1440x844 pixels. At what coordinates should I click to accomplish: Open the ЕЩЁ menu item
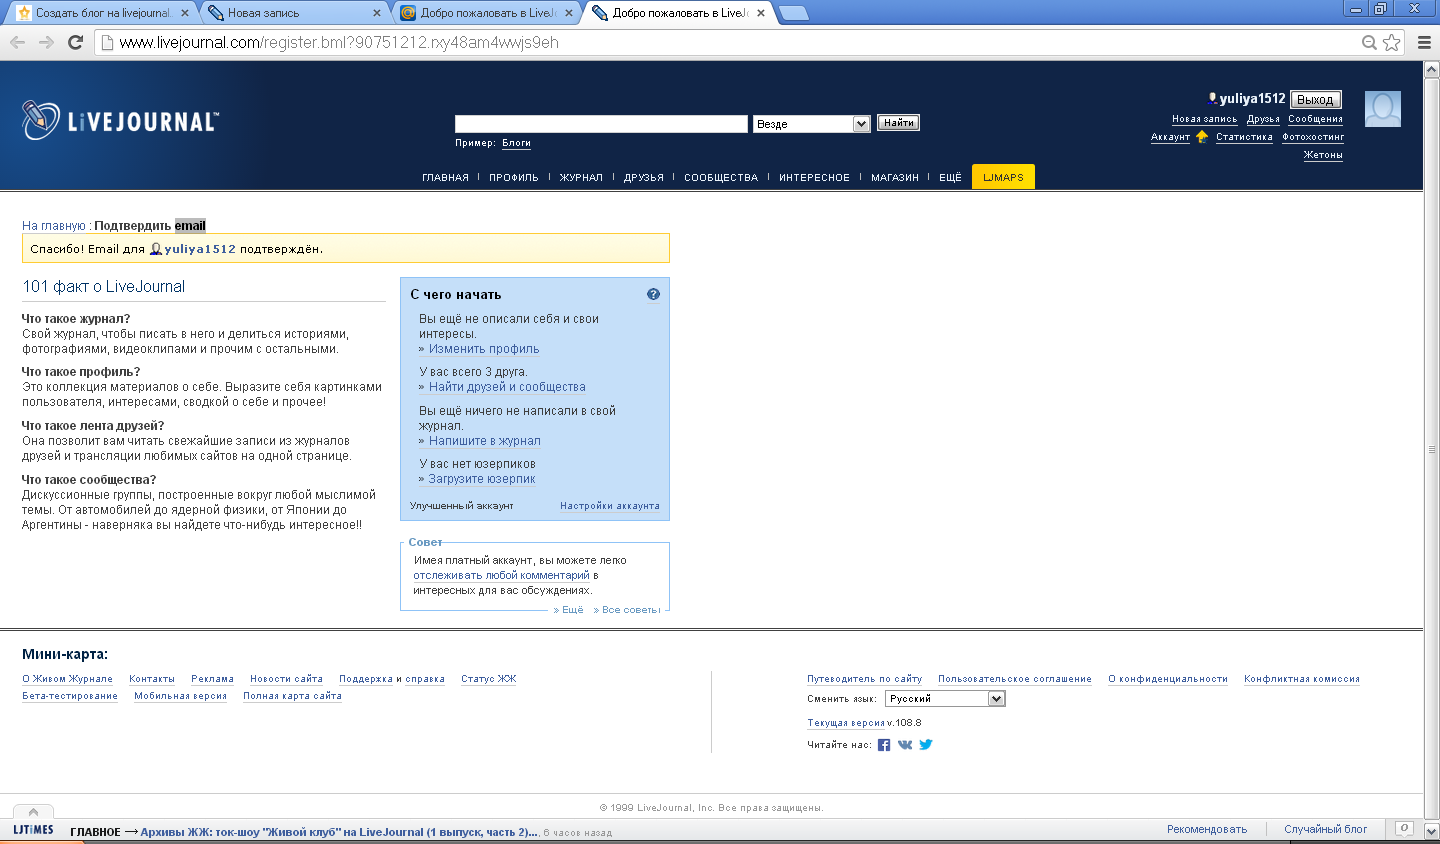tap(950, 178)
